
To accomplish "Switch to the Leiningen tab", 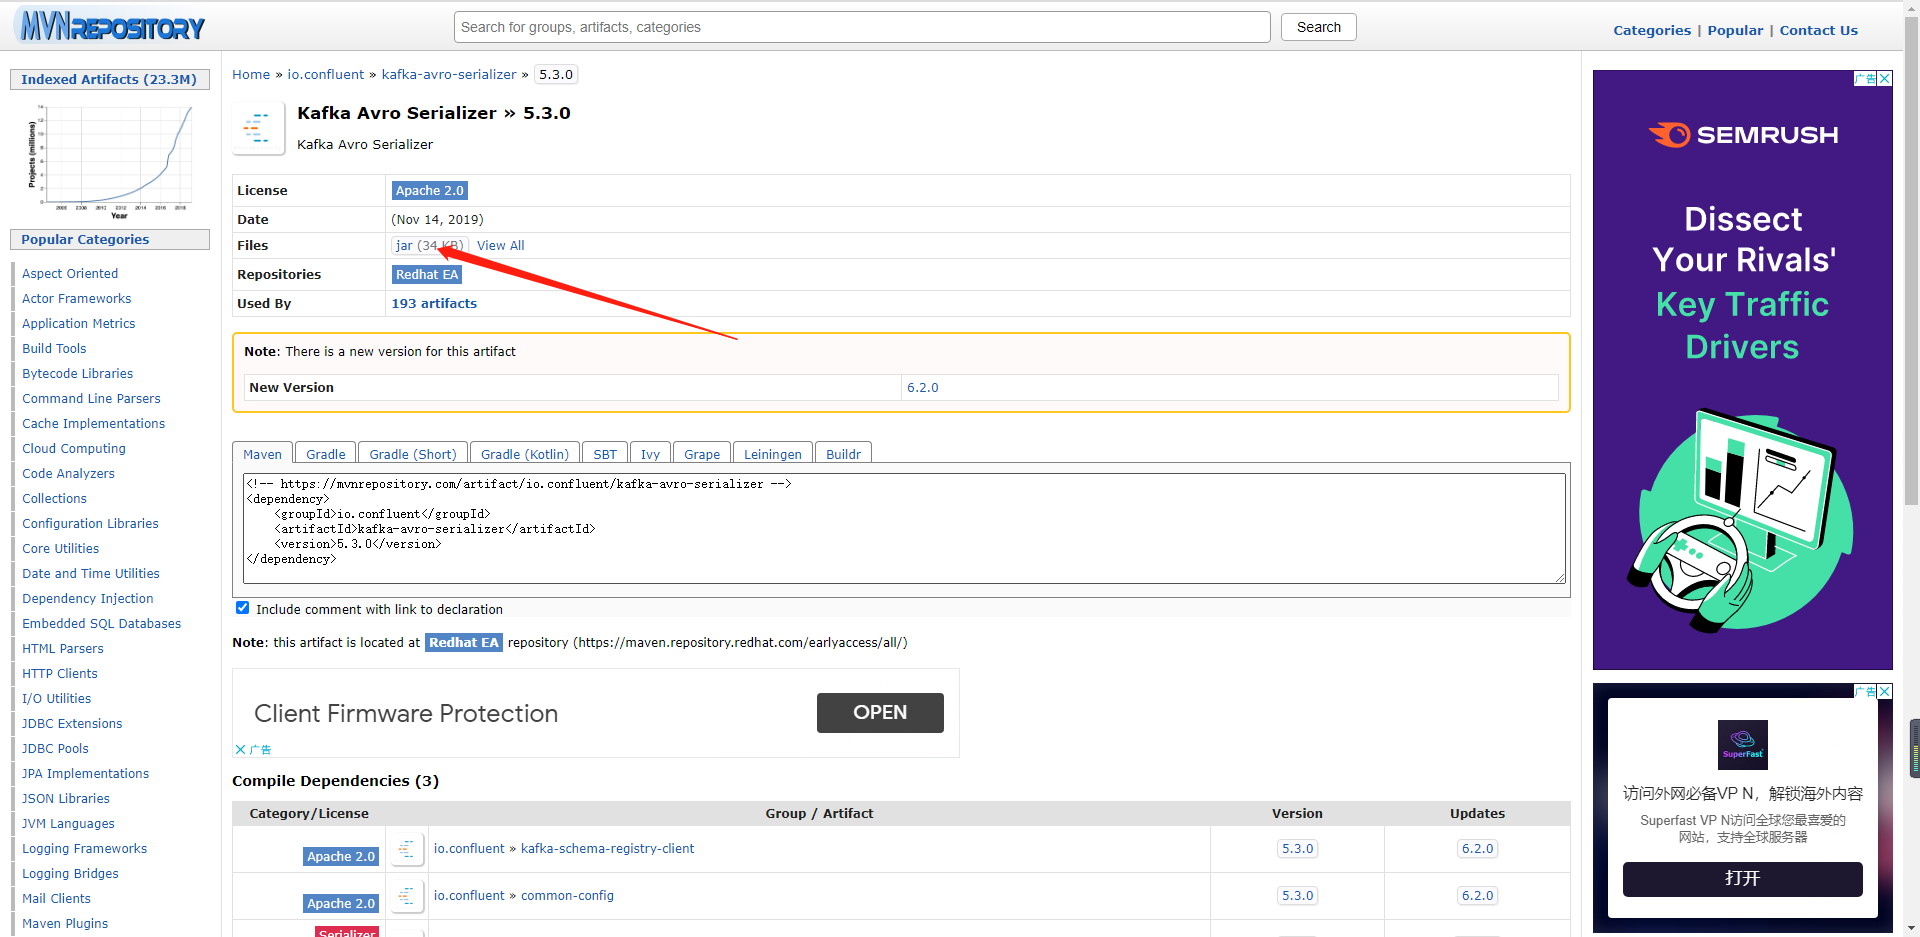I will (x=773, y=453).
